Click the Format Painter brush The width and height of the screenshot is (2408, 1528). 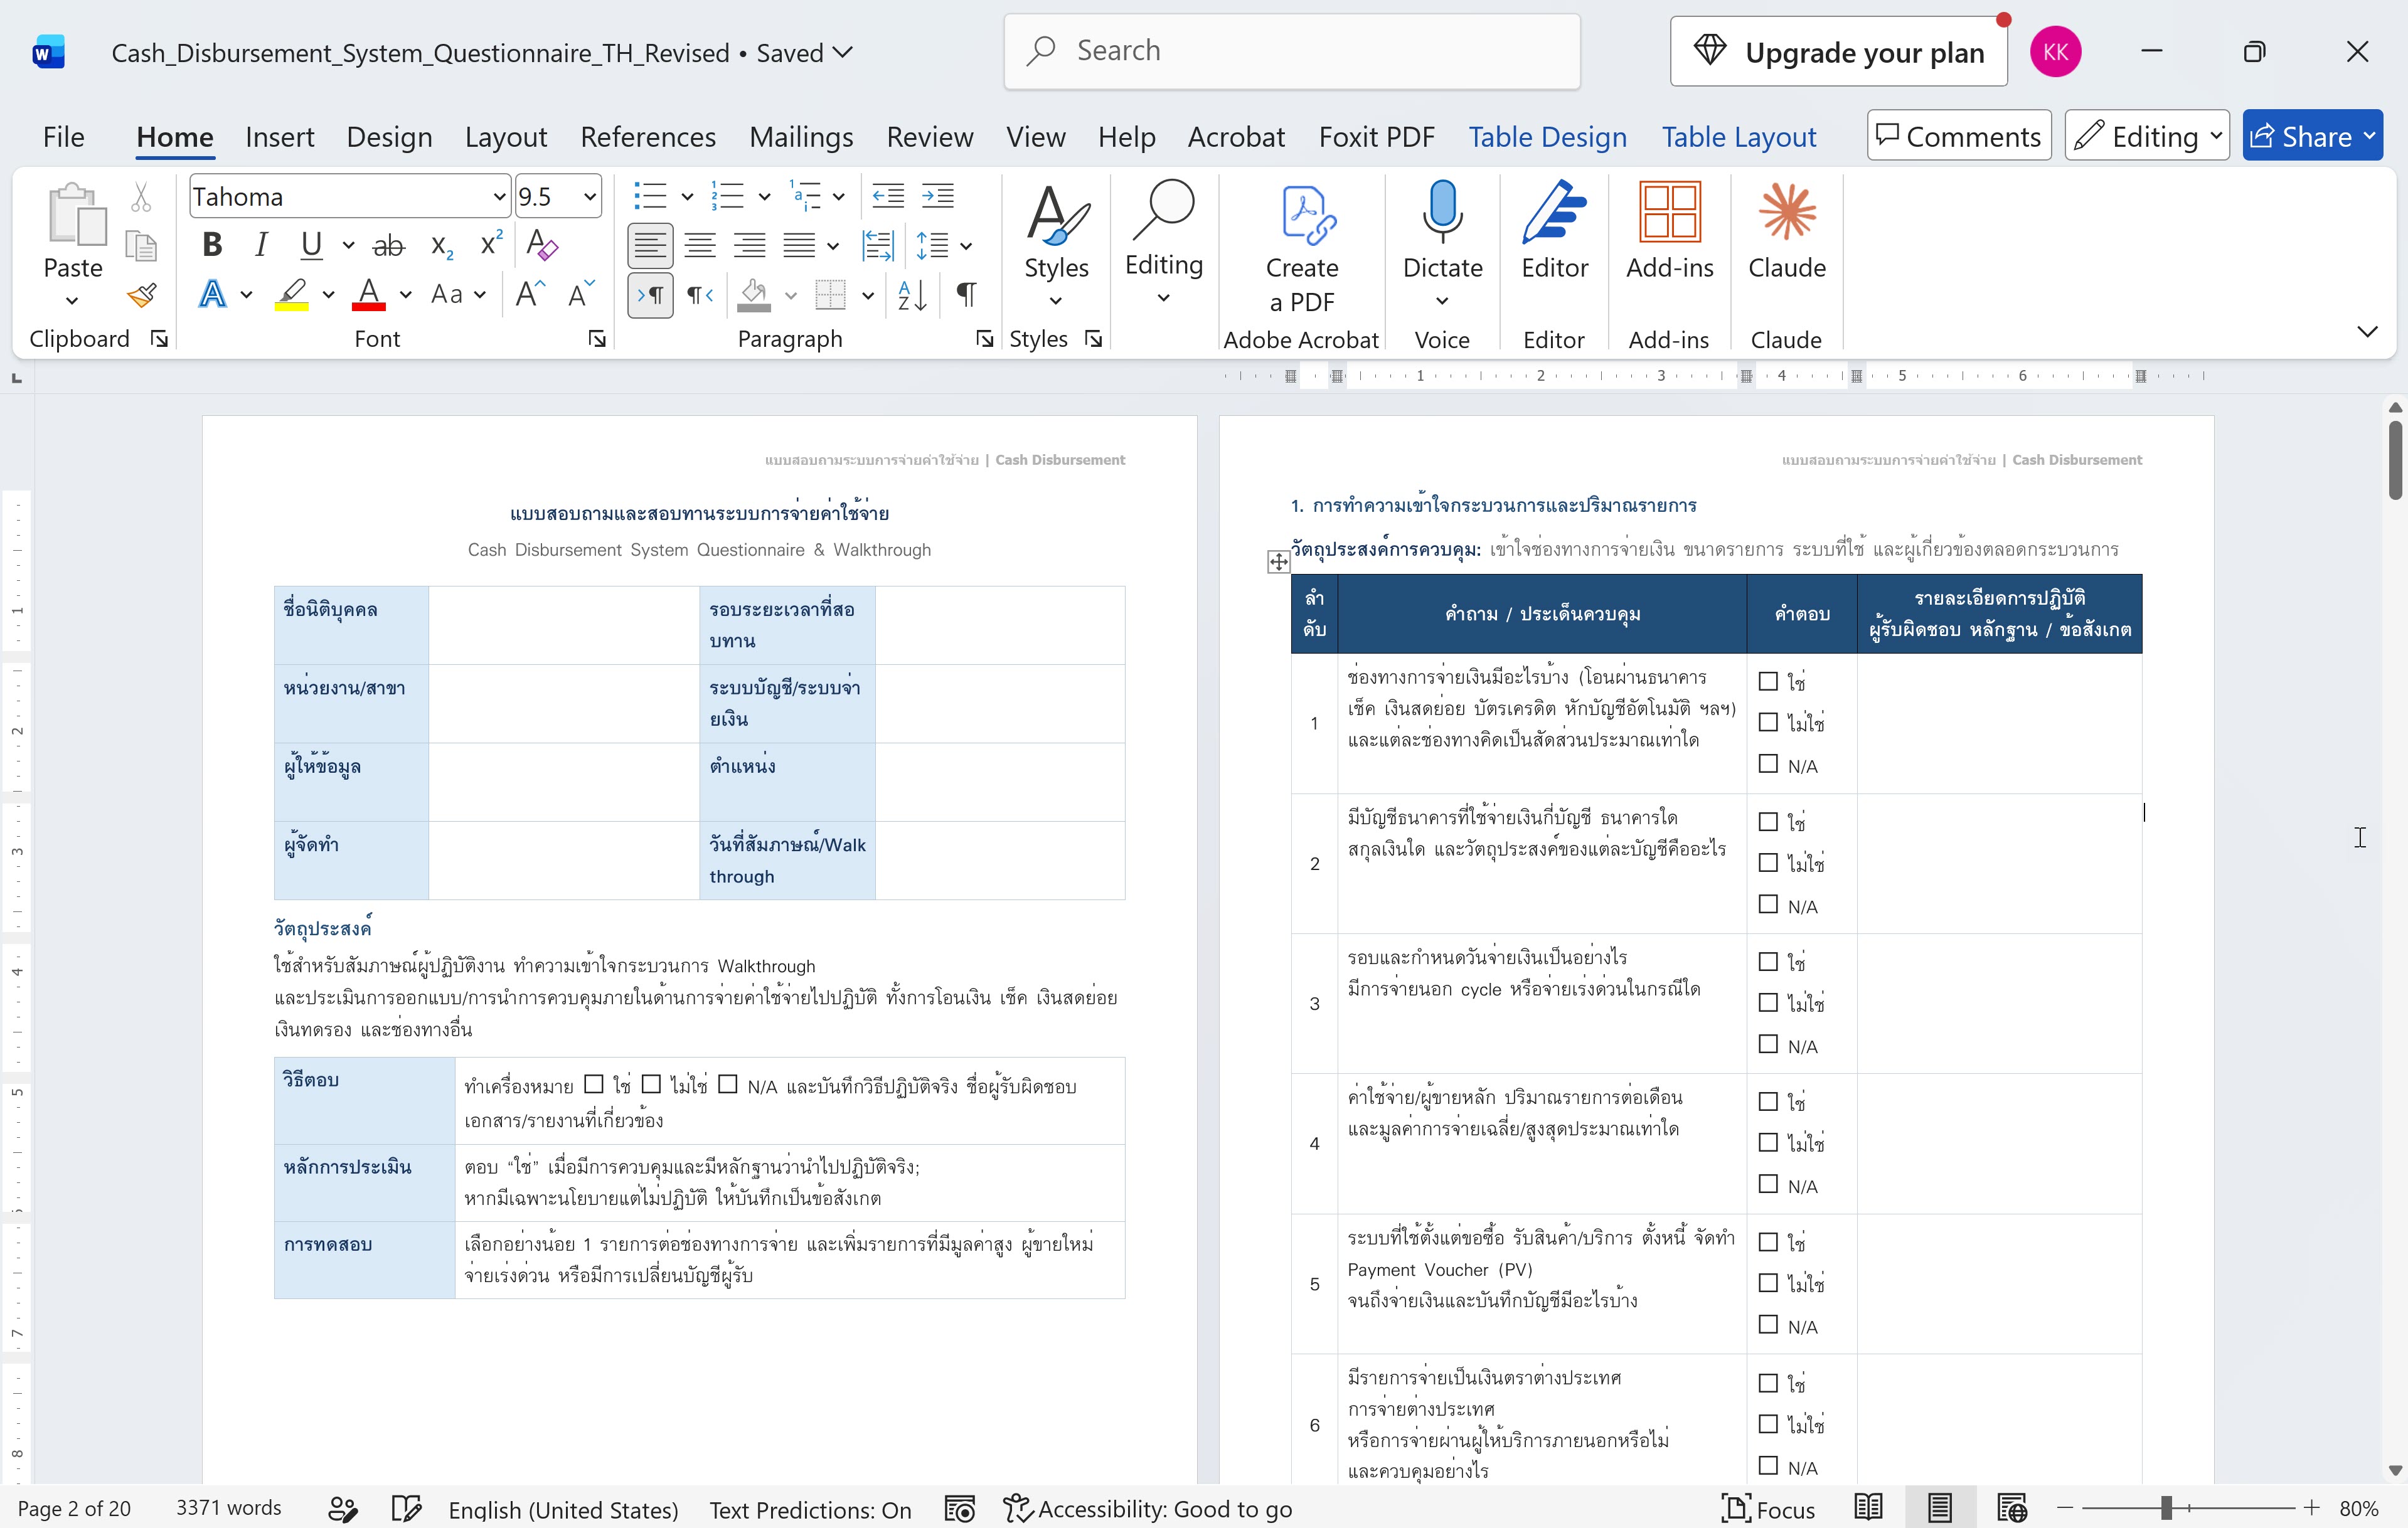(141, 295)
